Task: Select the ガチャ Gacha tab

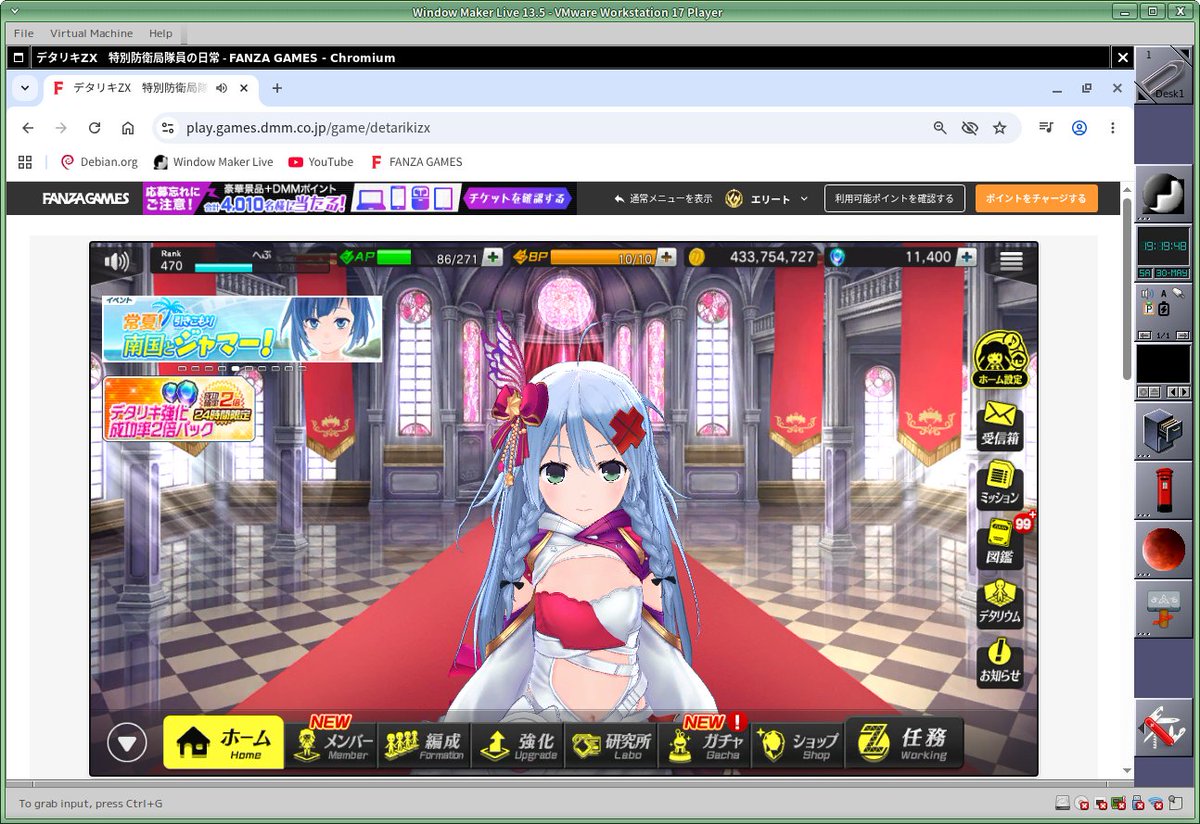Action: (x=706, y=744)
